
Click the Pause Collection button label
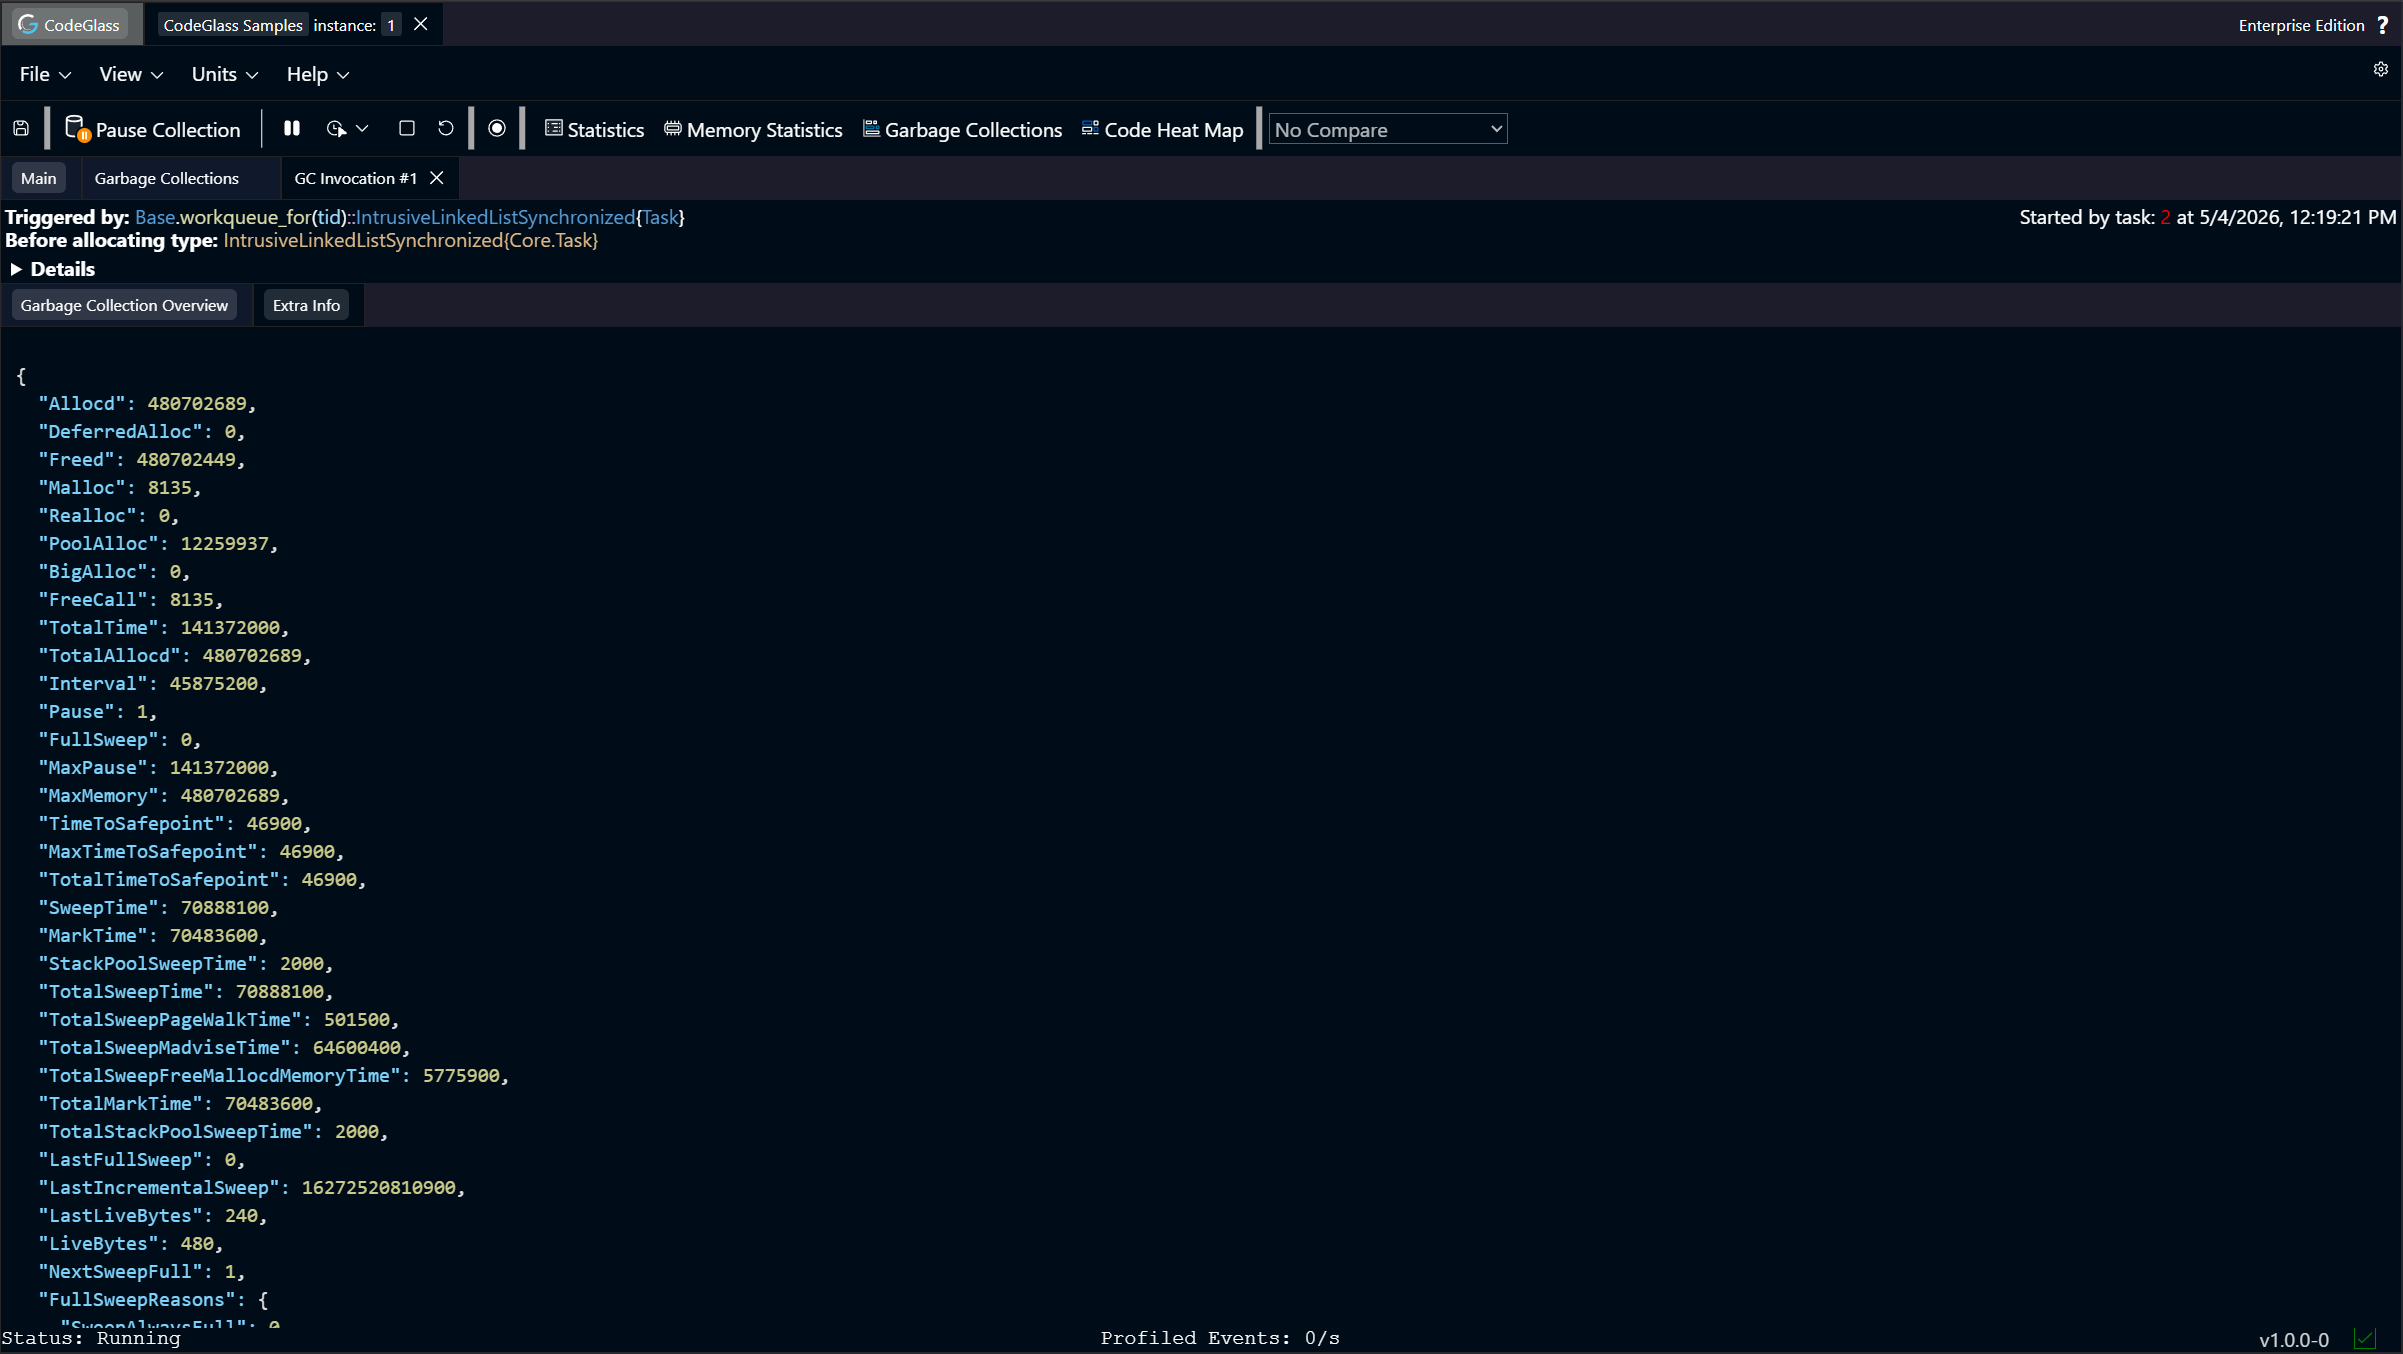point(168,130)
